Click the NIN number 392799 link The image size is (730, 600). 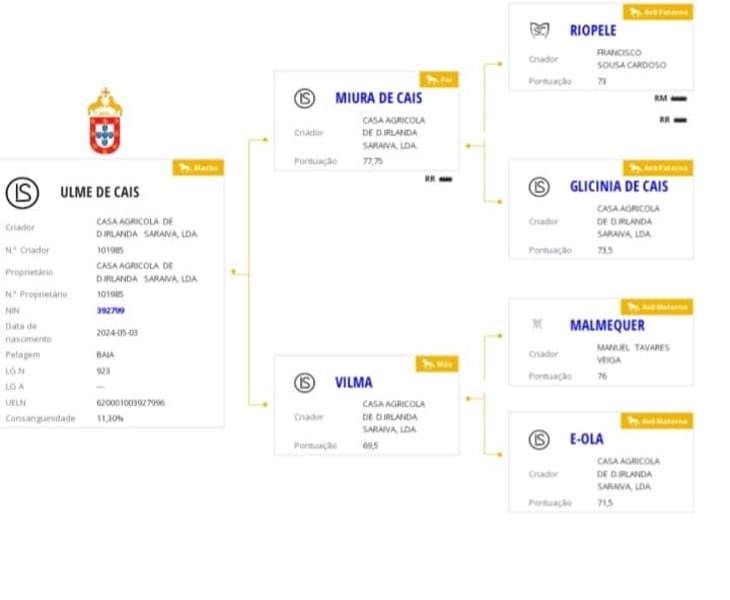pyautogui.click(x=110, y=310)
